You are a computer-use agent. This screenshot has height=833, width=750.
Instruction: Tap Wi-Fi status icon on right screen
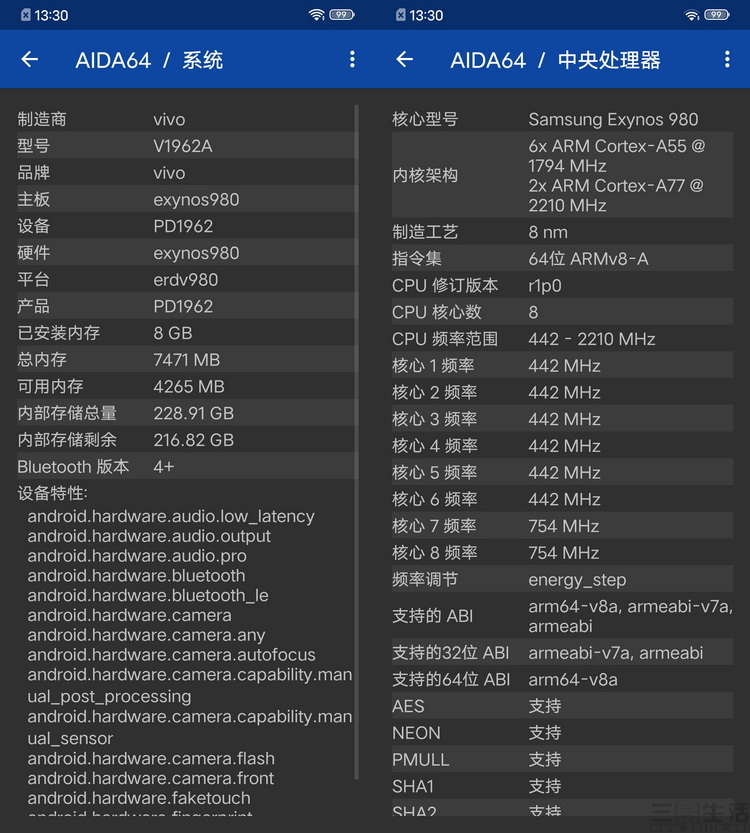tap(692, 15)
